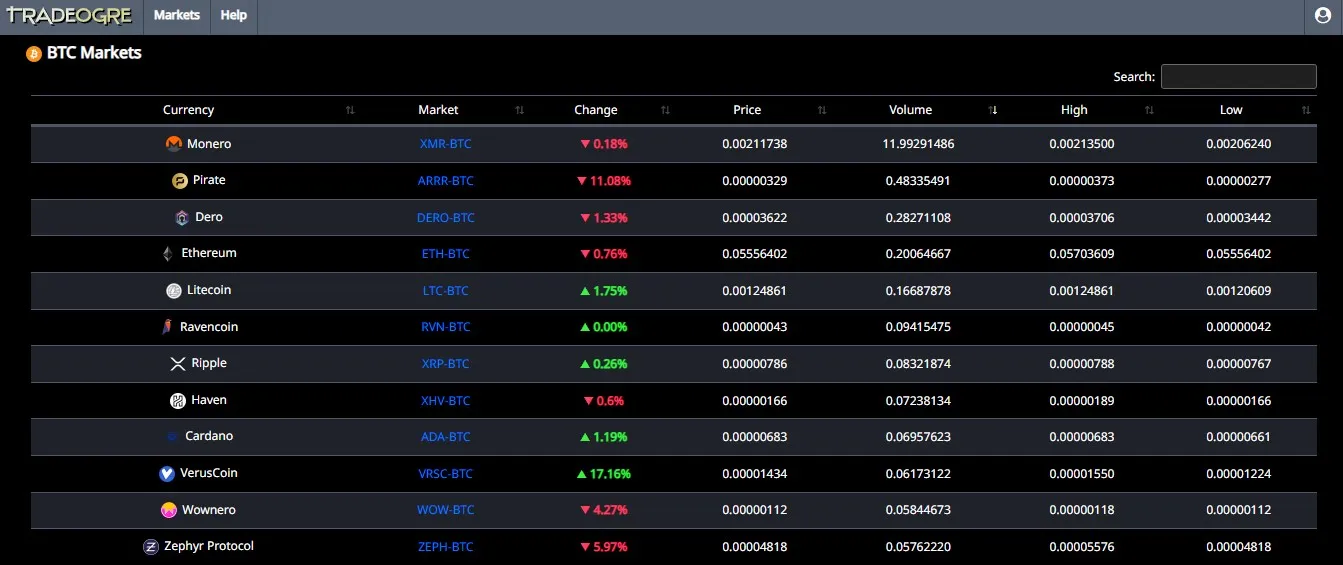Select Monero price 0.00211738
Screen dimensions: 1343x565
pyautogui.click(x=754, y=144)
